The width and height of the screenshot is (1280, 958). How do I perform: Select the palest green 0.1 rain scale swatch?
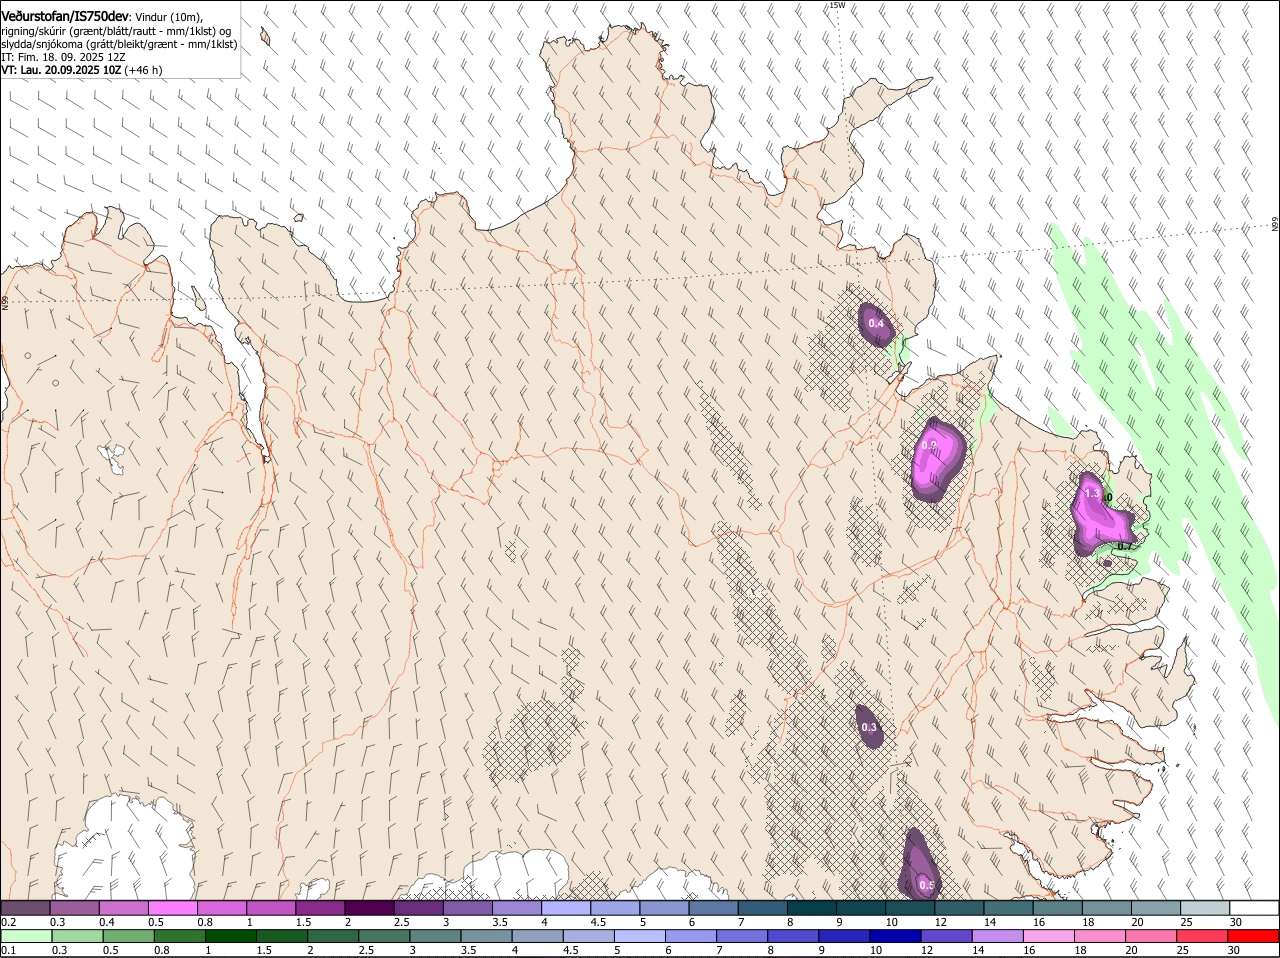tap(27, 937)
